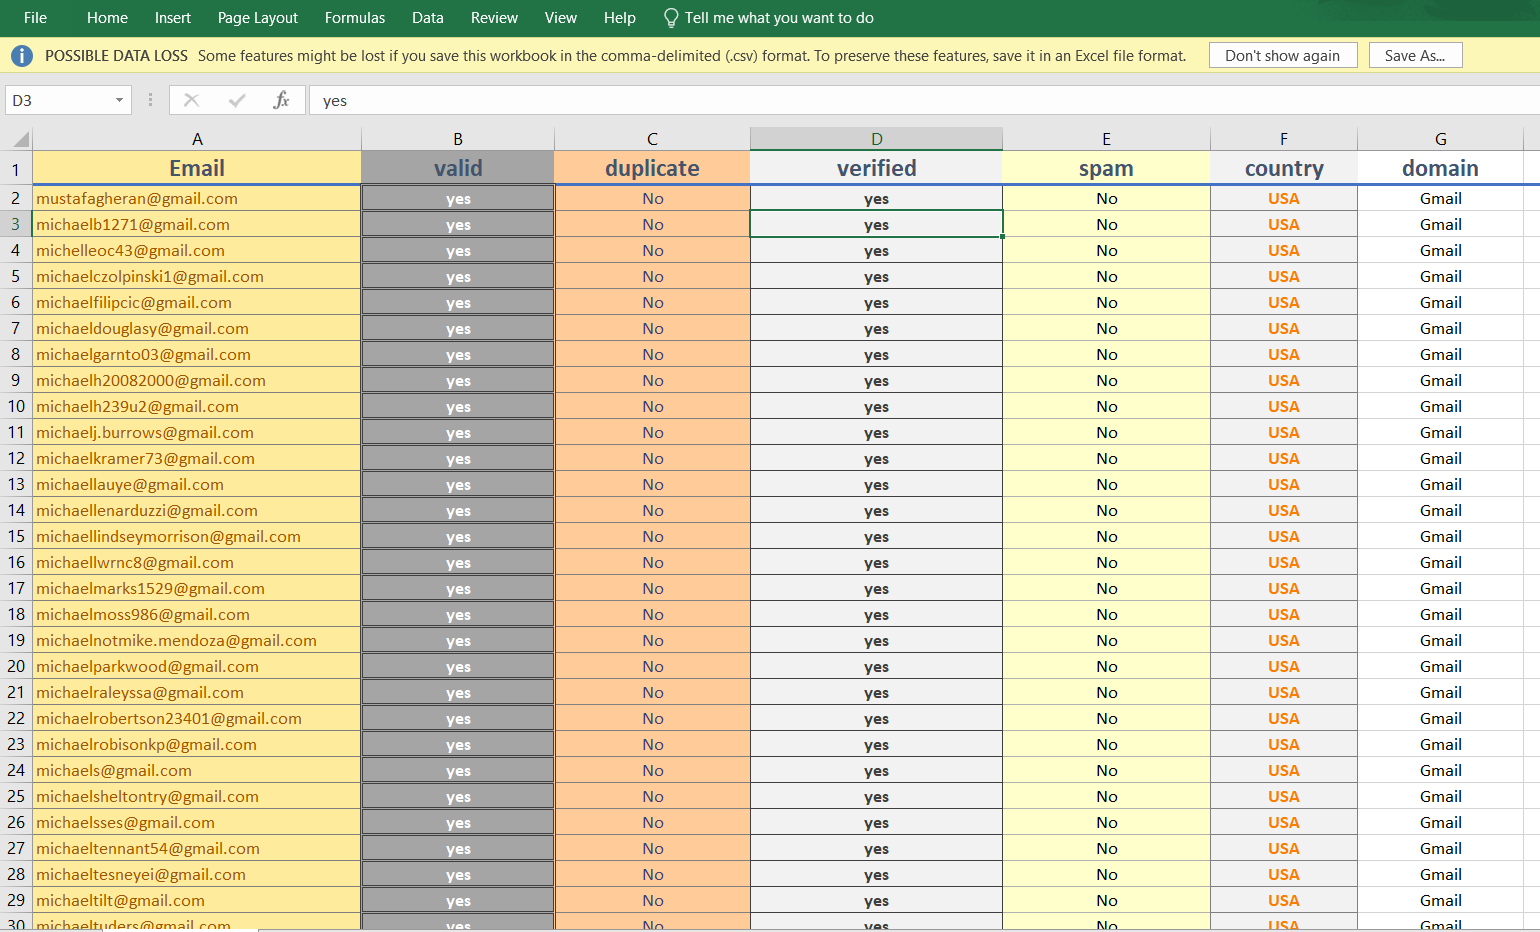Click the info icon on the data loss warning
Screen dimensions: 1540x932
point(21,55)
